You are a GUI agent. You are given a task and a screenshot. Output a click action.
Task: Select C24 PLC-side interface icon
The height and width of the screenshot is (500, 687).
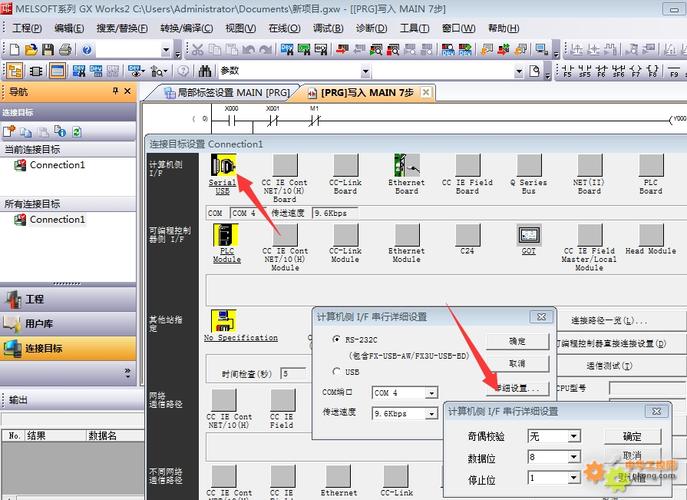[x=467, y=235]
